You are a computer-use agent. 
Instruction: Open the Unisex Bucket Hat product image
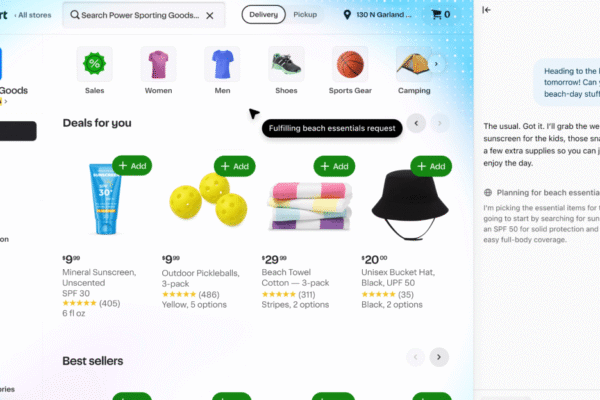[x=410, y=205]
